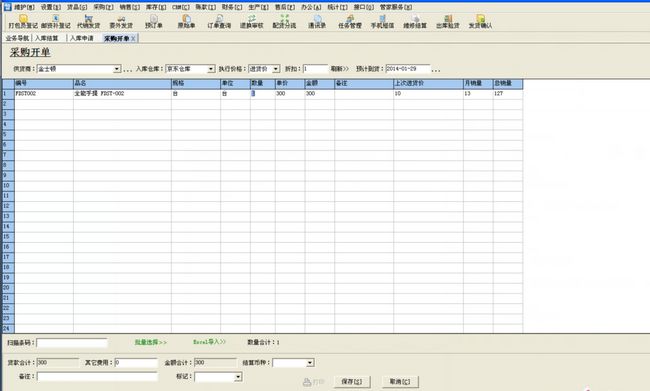Click the 数量 cell in row 1
Image resolution: width=650 pixels, height=391 pixels.
263,94
